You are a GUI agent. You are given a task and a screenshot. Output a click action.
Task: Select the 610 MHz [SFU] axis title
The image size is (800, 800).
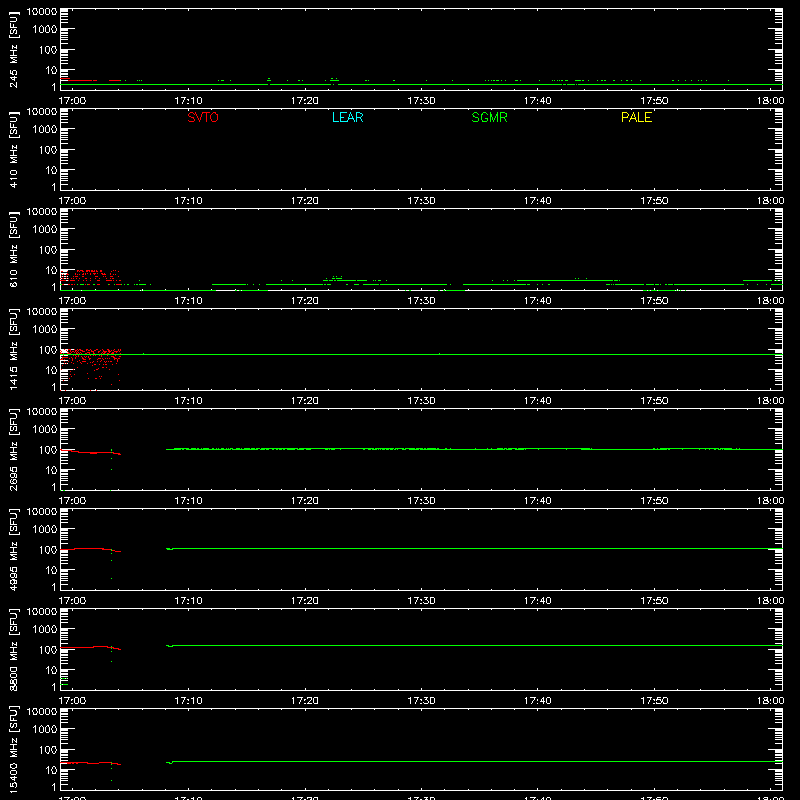(x=13, y=249)
